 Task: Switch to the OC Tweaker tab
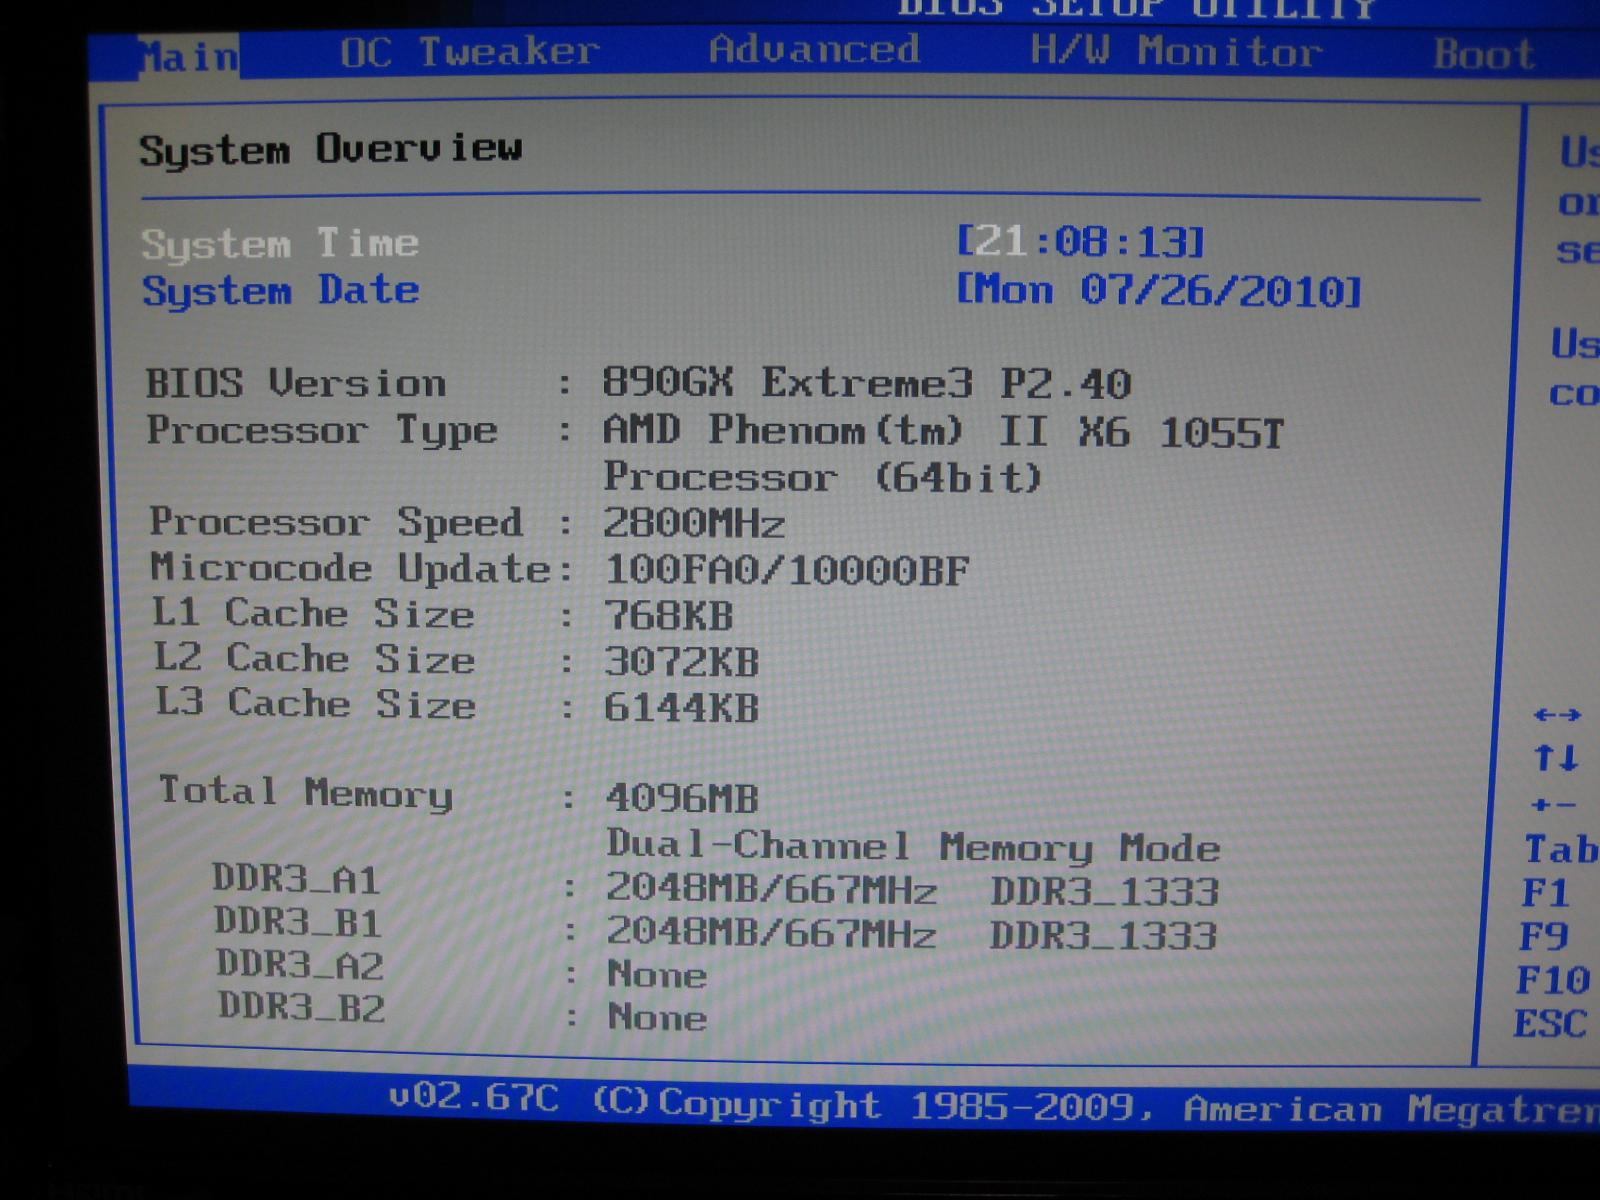pos(469,51)
